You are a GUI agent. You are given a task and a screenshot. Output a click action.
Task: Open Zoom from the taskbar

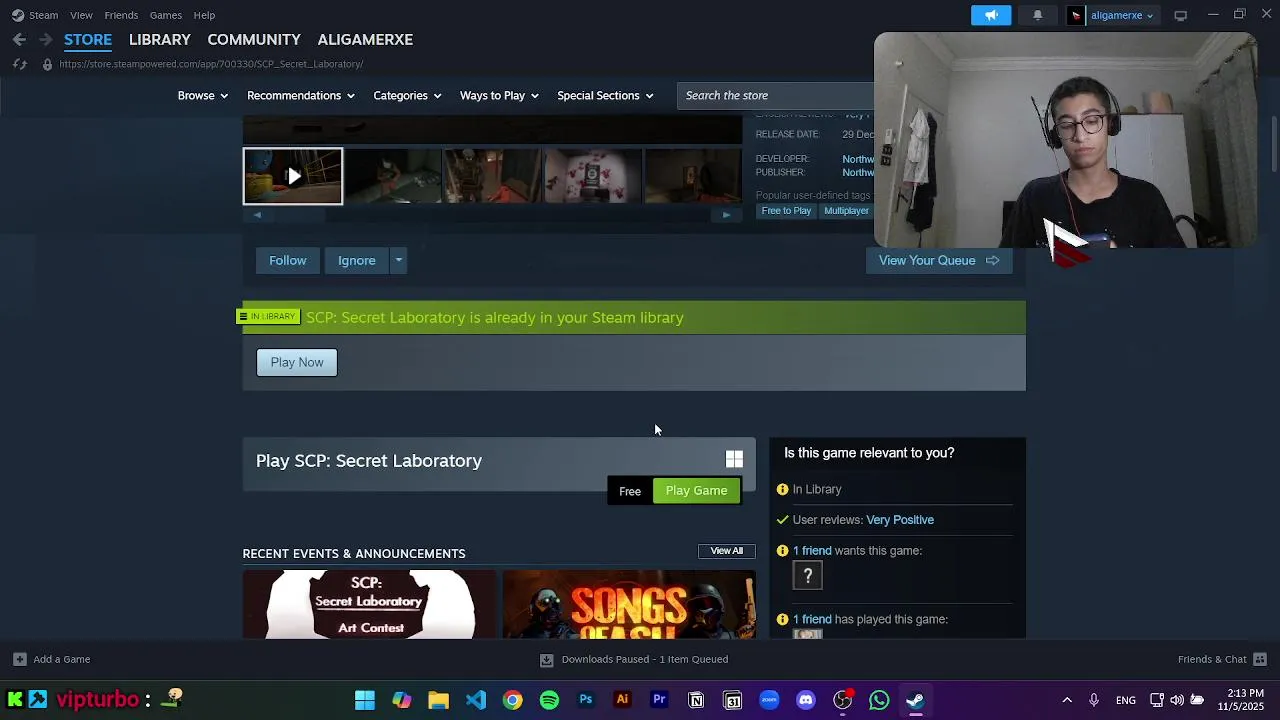pyautogui.click(x=769, y=700)
